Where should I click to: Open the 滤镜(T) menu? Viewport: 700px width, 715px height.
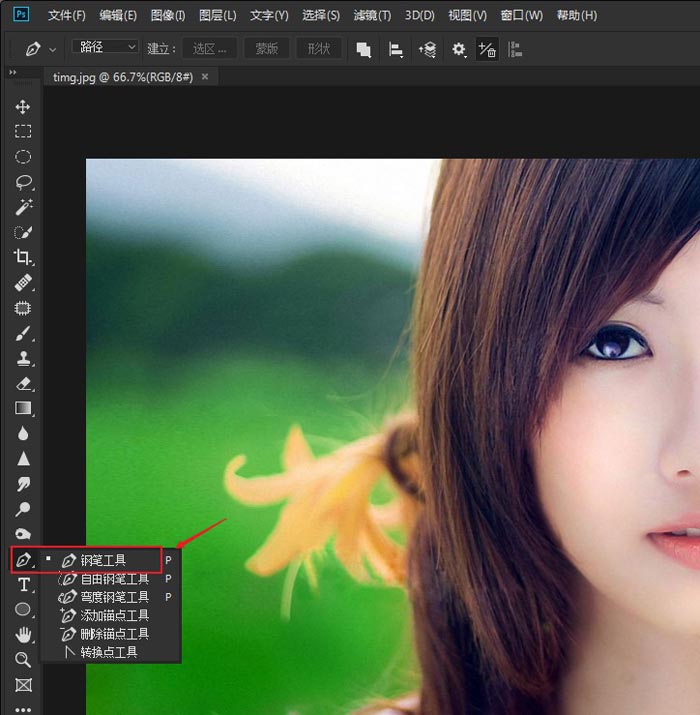tap(373, 15)
